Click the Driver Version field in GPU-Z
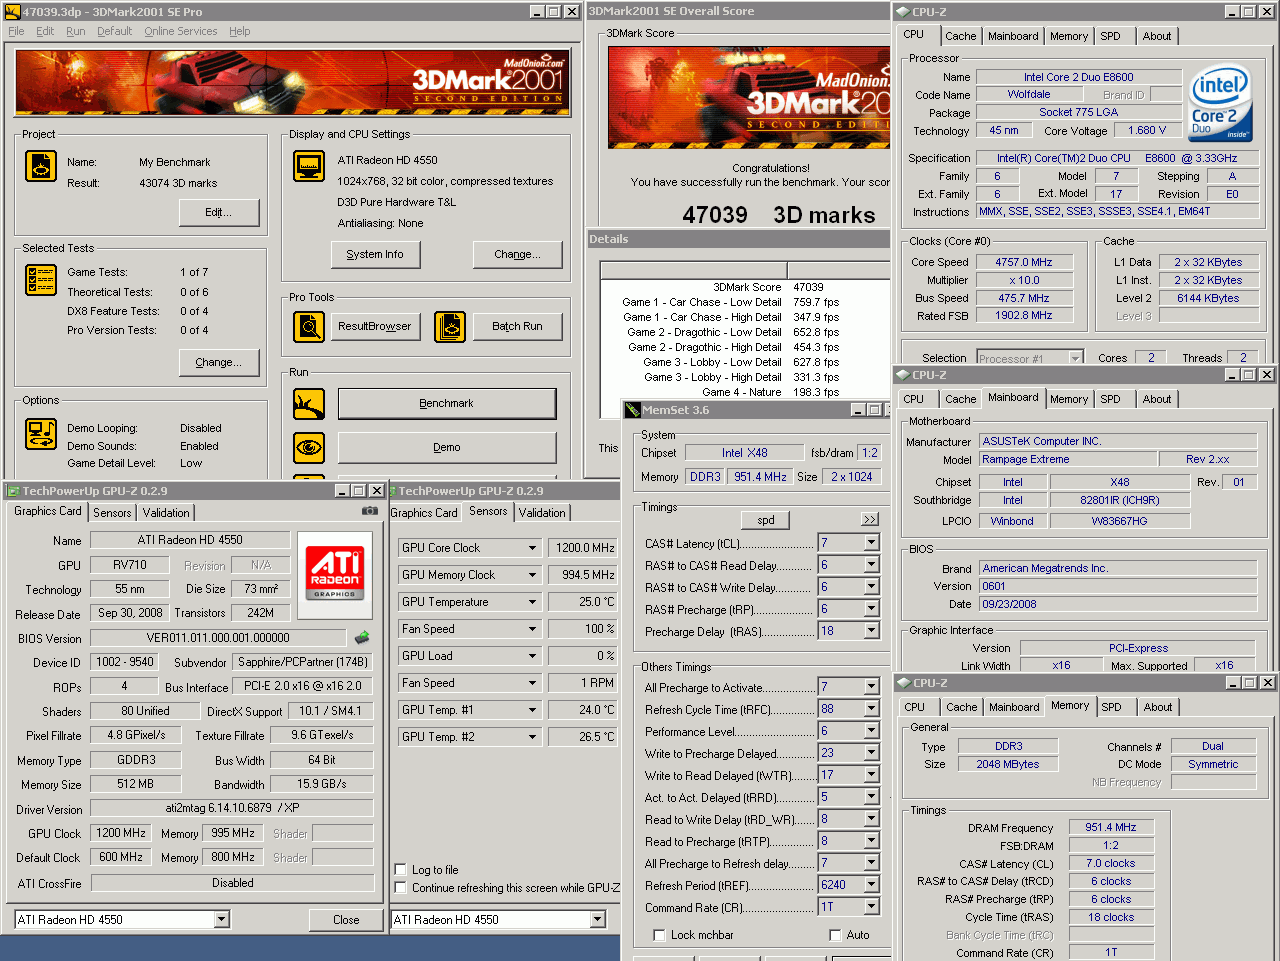This screenshot has height=961, width=1280. pyautogui.click(x=232, y=808)
